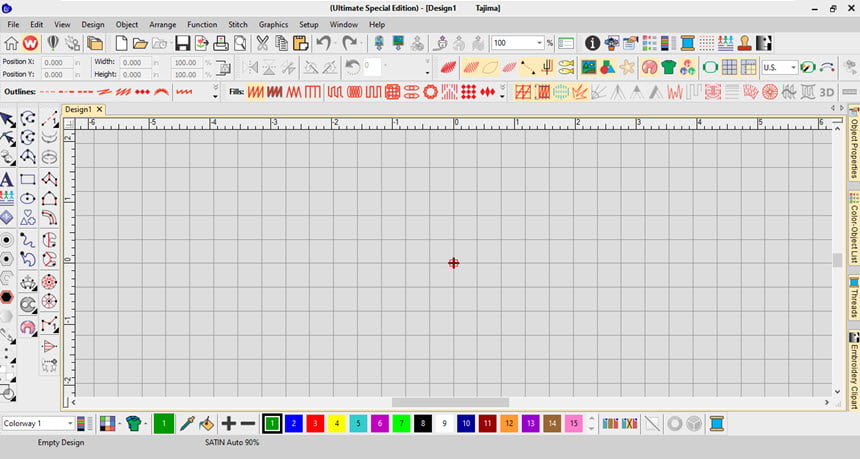
Task: Toggle the hoop display button
Action: coord(710,68)
